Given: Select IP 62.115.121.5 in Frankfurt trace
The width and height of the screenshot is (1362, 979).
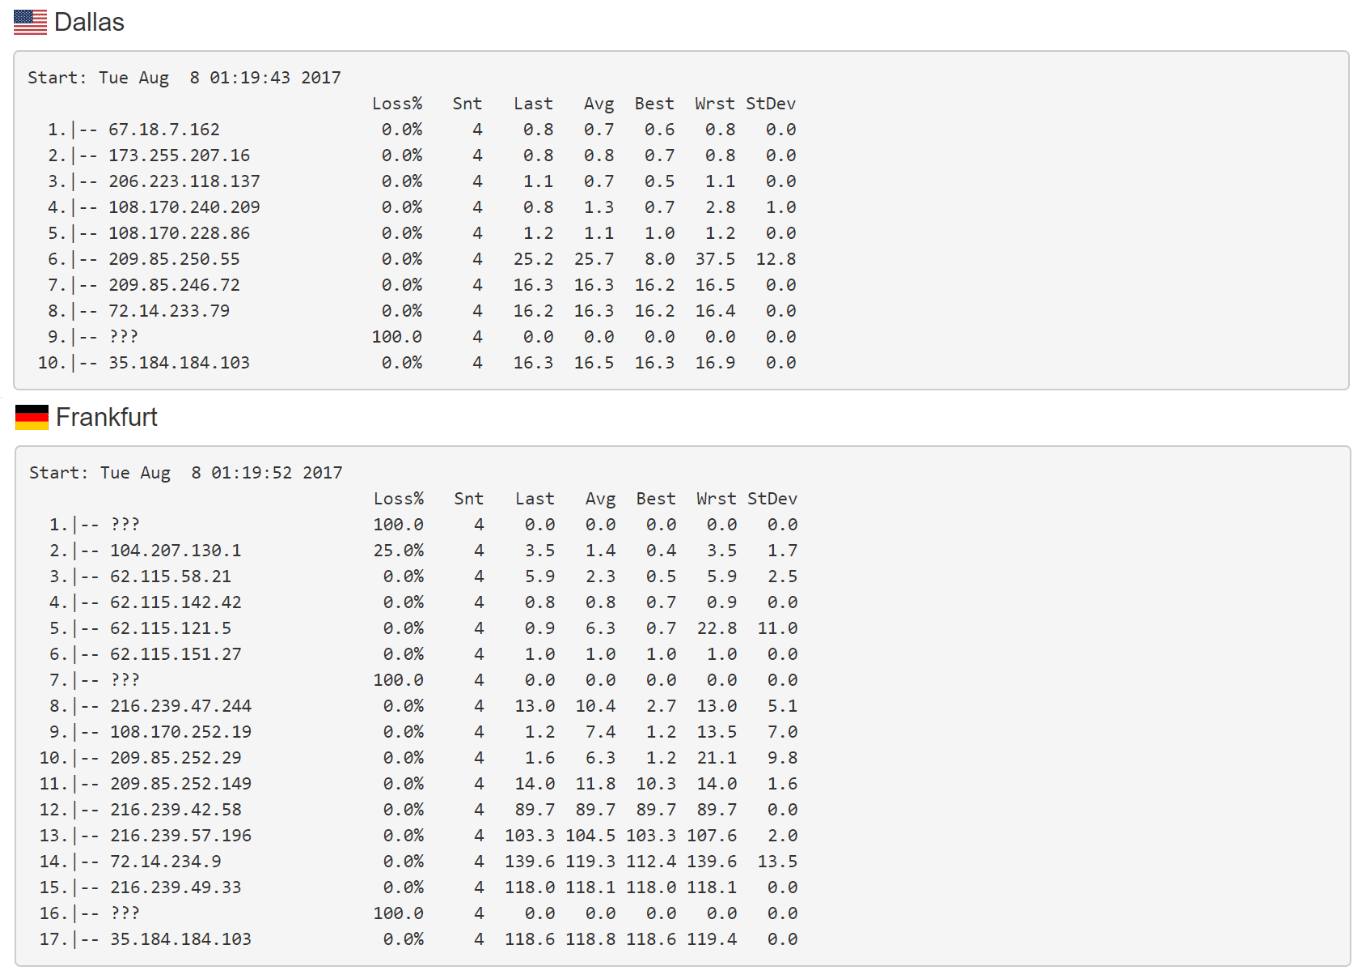Looking at the screenshot, I should (171, 629).
